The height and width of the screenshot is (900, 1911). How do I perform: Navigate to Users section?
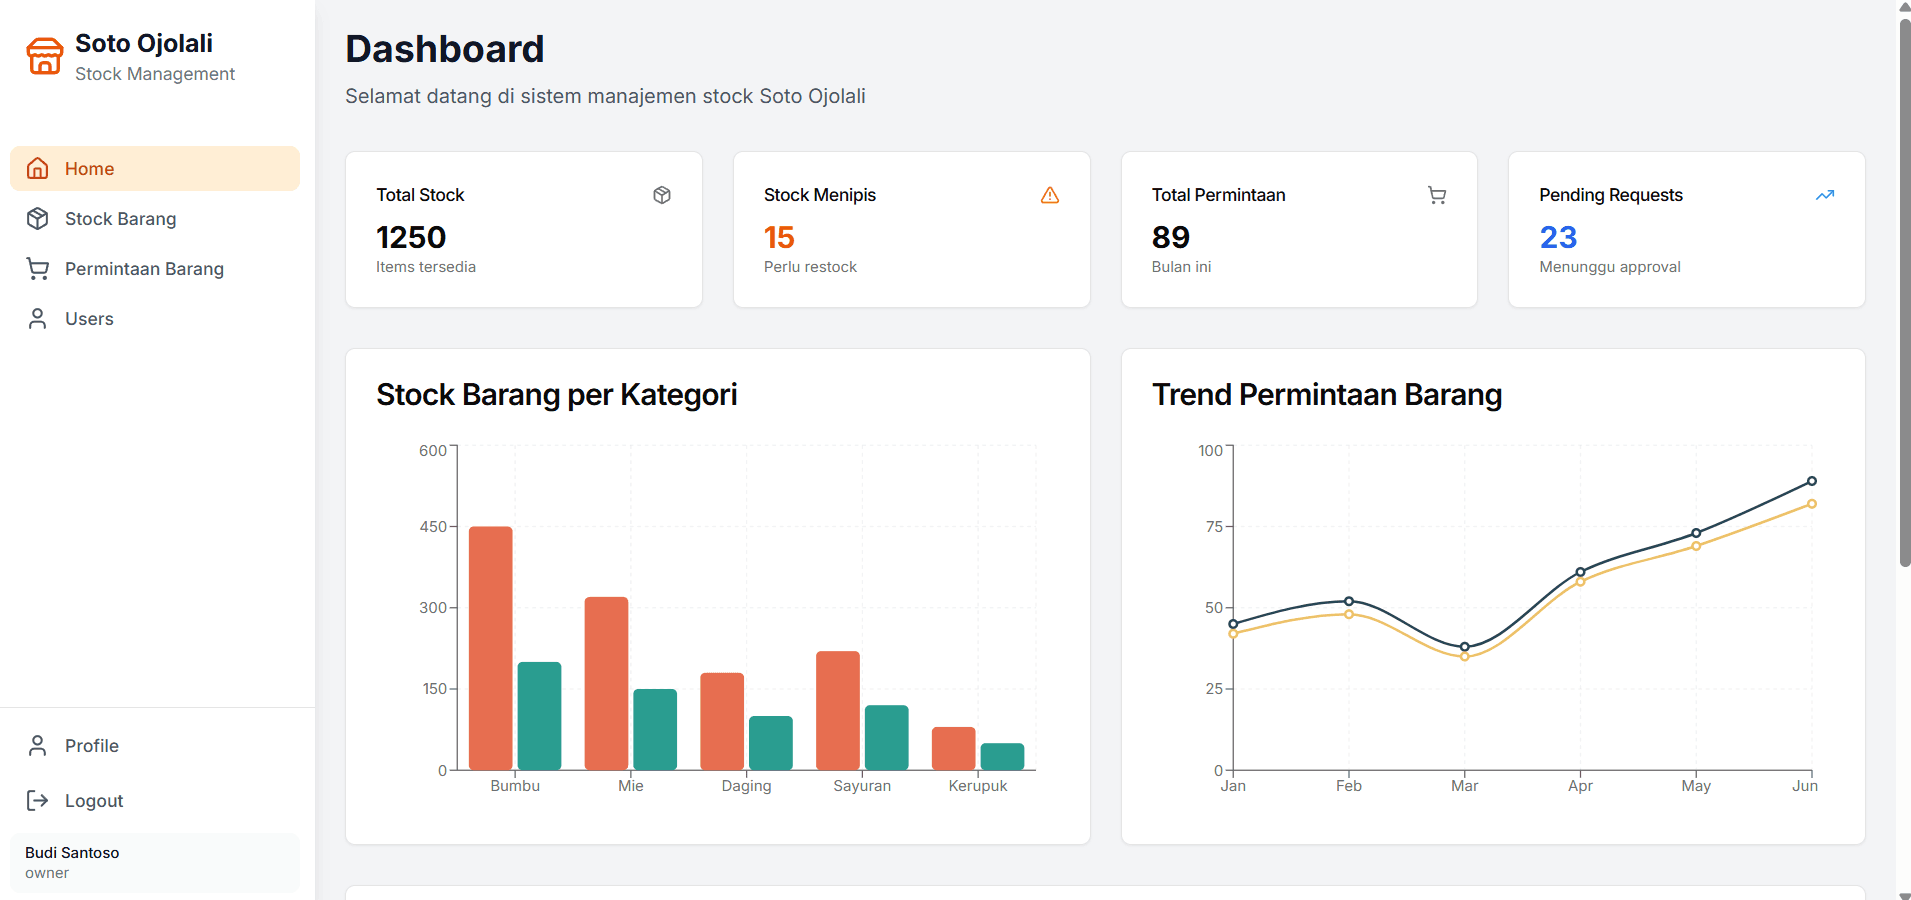(155, 318)
